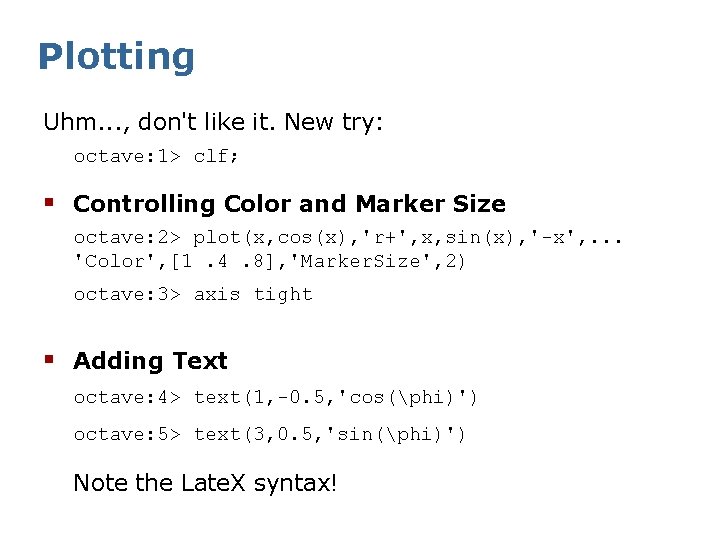Click the Plotting slide title

(117, 56)
